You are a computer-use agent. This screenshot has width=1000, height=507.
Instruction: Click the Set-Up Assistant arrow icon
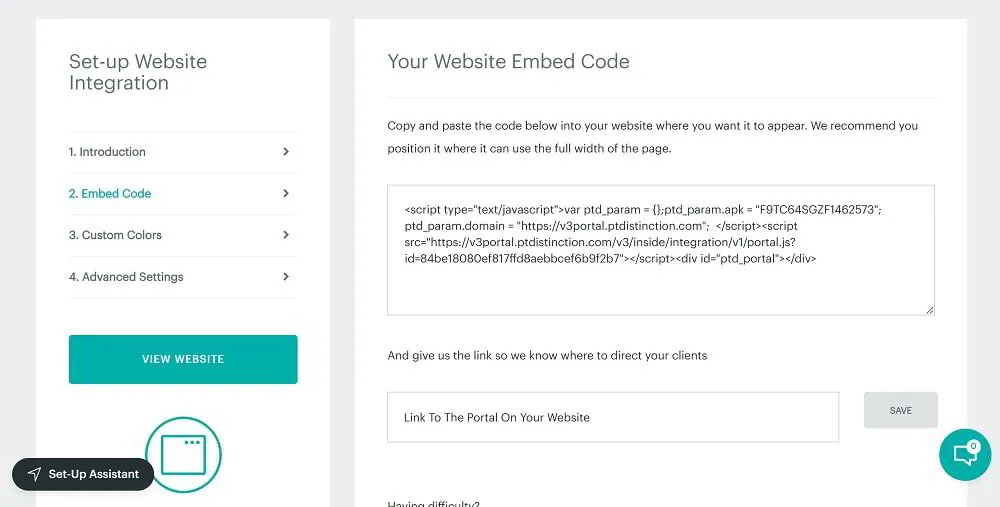[34, 474]
